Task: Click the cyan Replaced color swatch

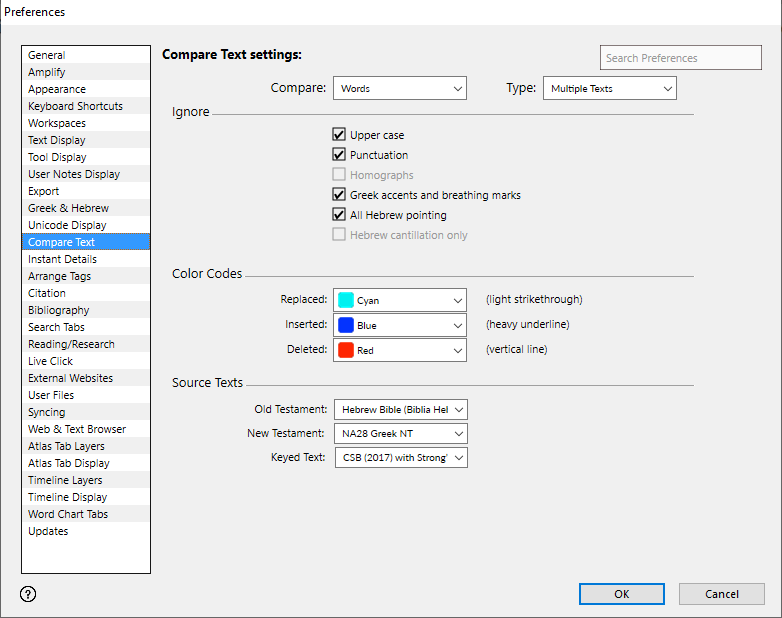Action: click(x=346, y=300)
